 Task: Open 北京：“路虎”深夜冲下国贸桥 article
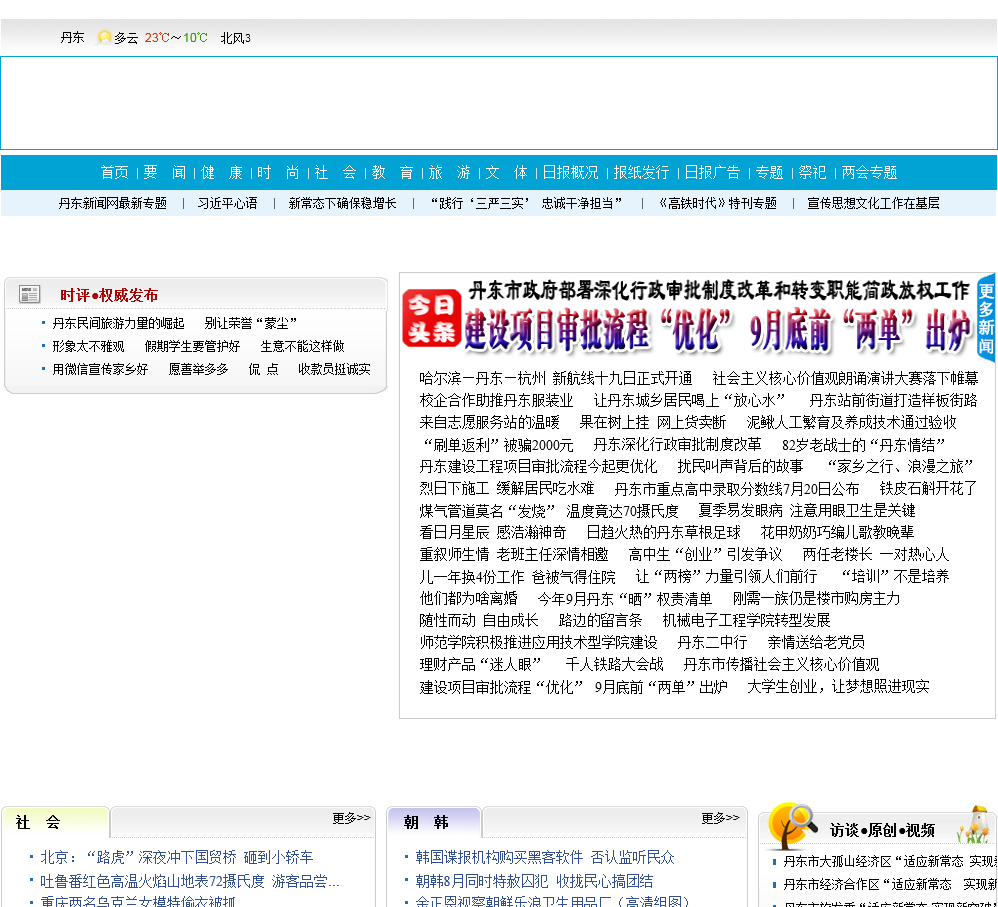(x=176, y=857)
